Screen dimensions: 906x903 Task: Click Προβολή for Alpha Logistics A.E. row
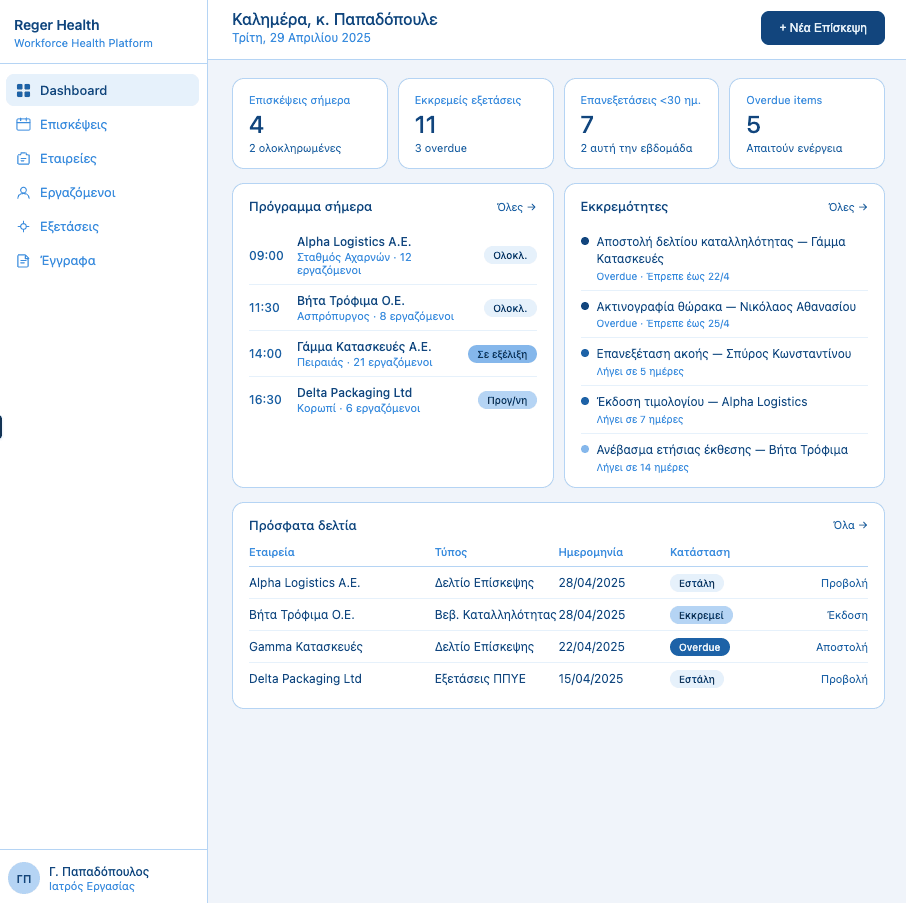843,583
